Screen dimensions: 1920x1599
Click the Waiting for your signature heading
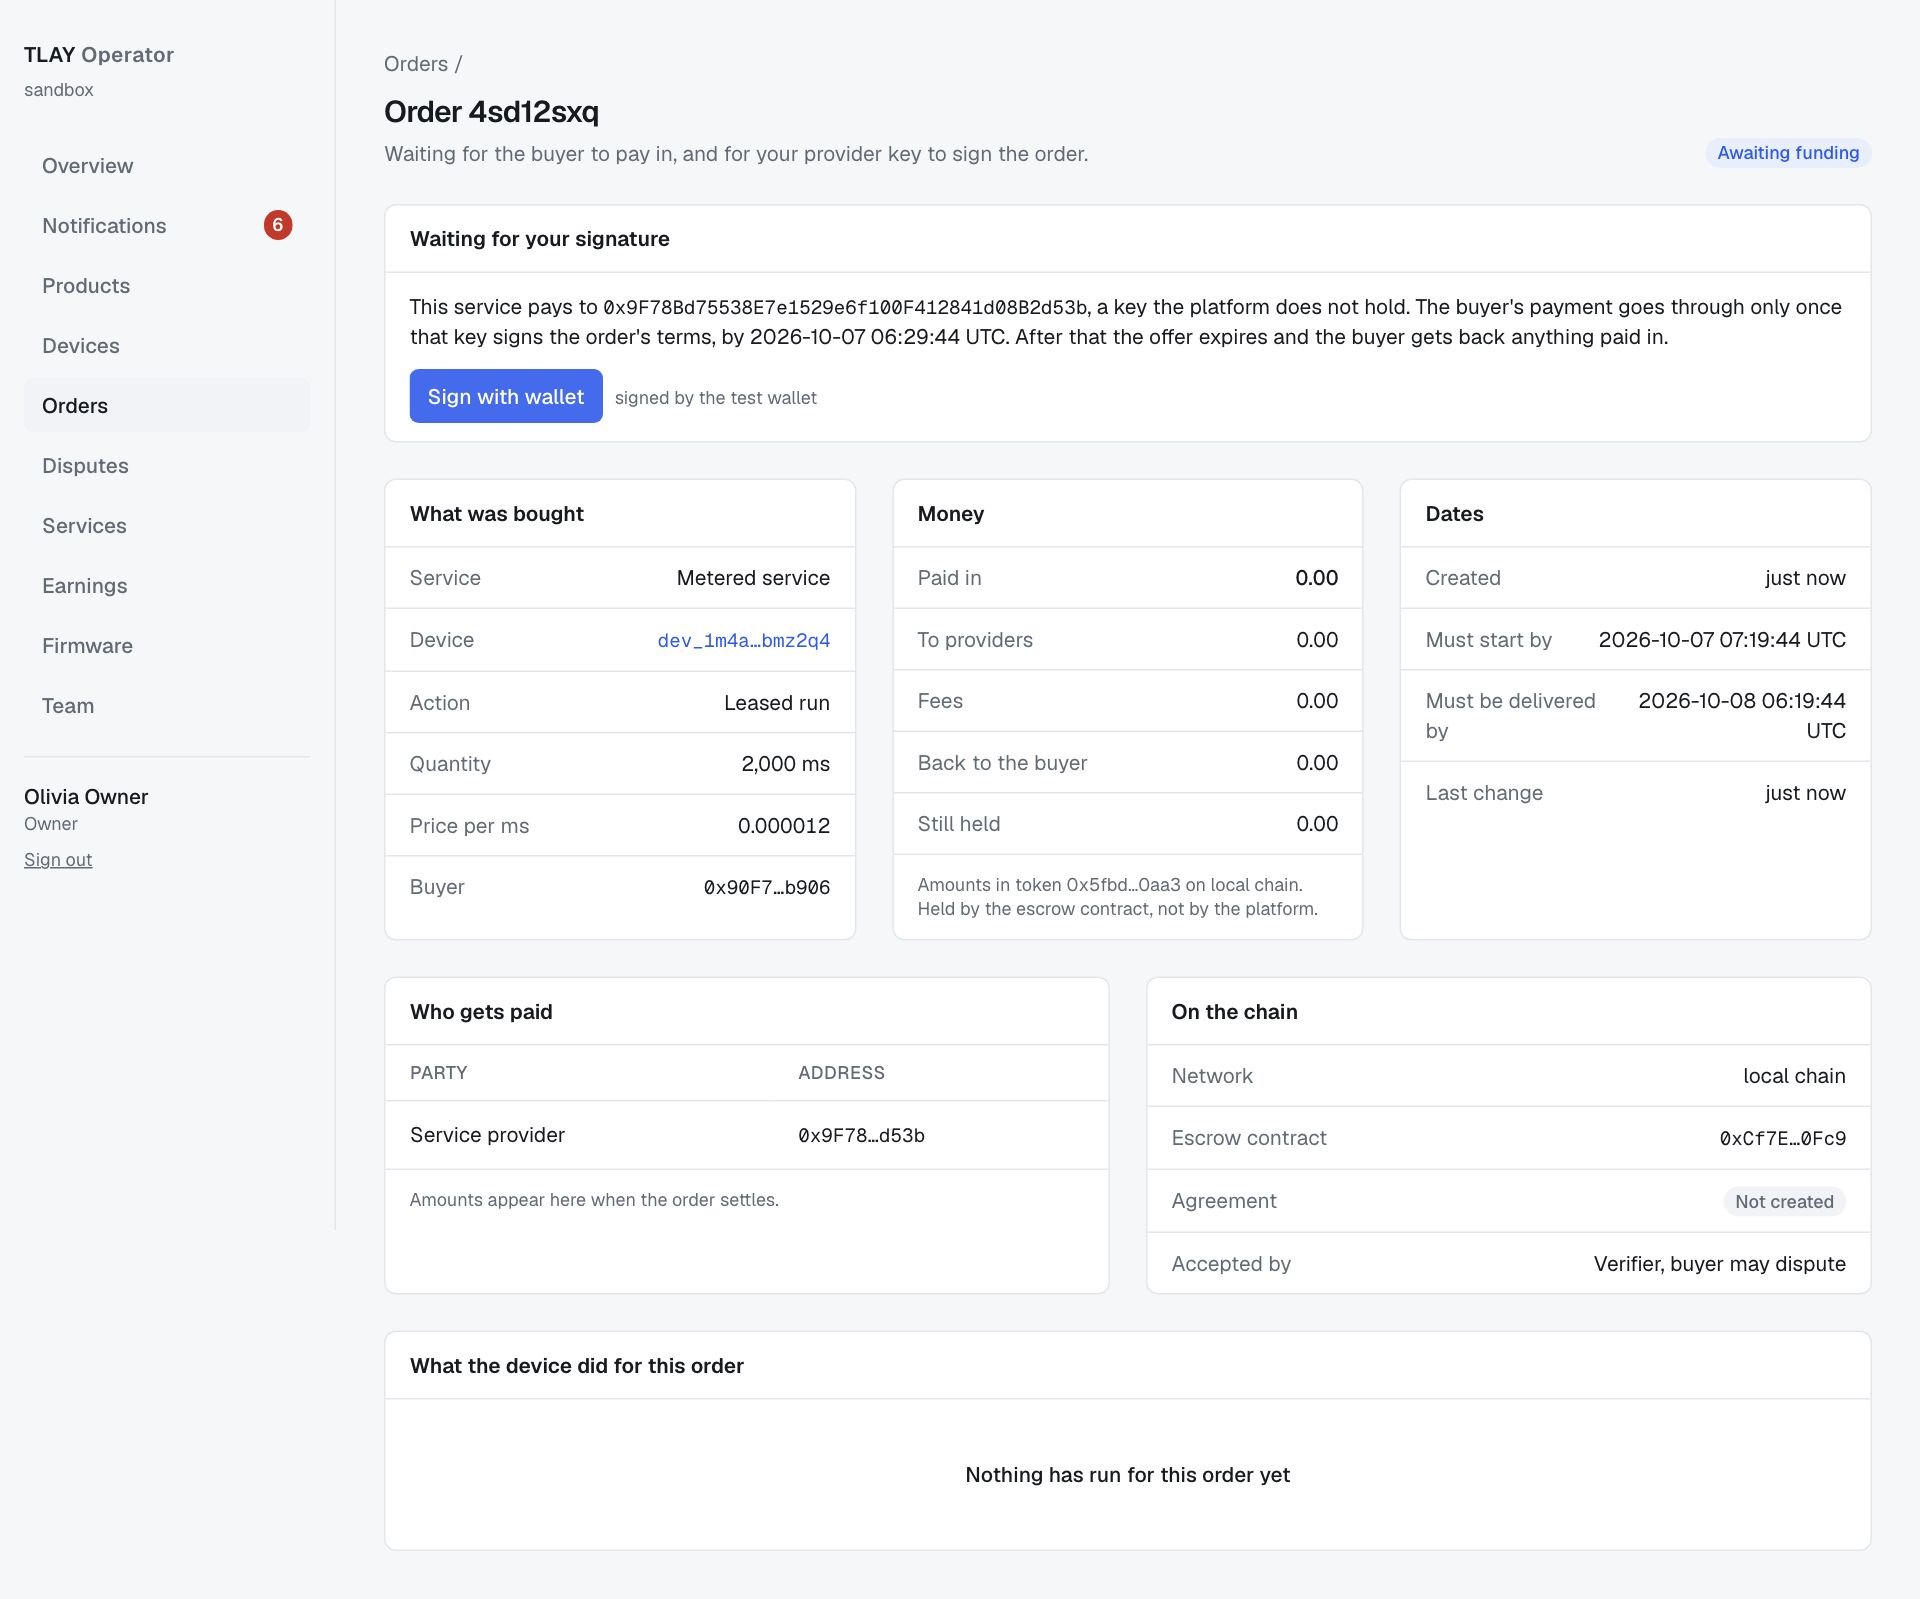pyautogui.click(x=539, y=239)
